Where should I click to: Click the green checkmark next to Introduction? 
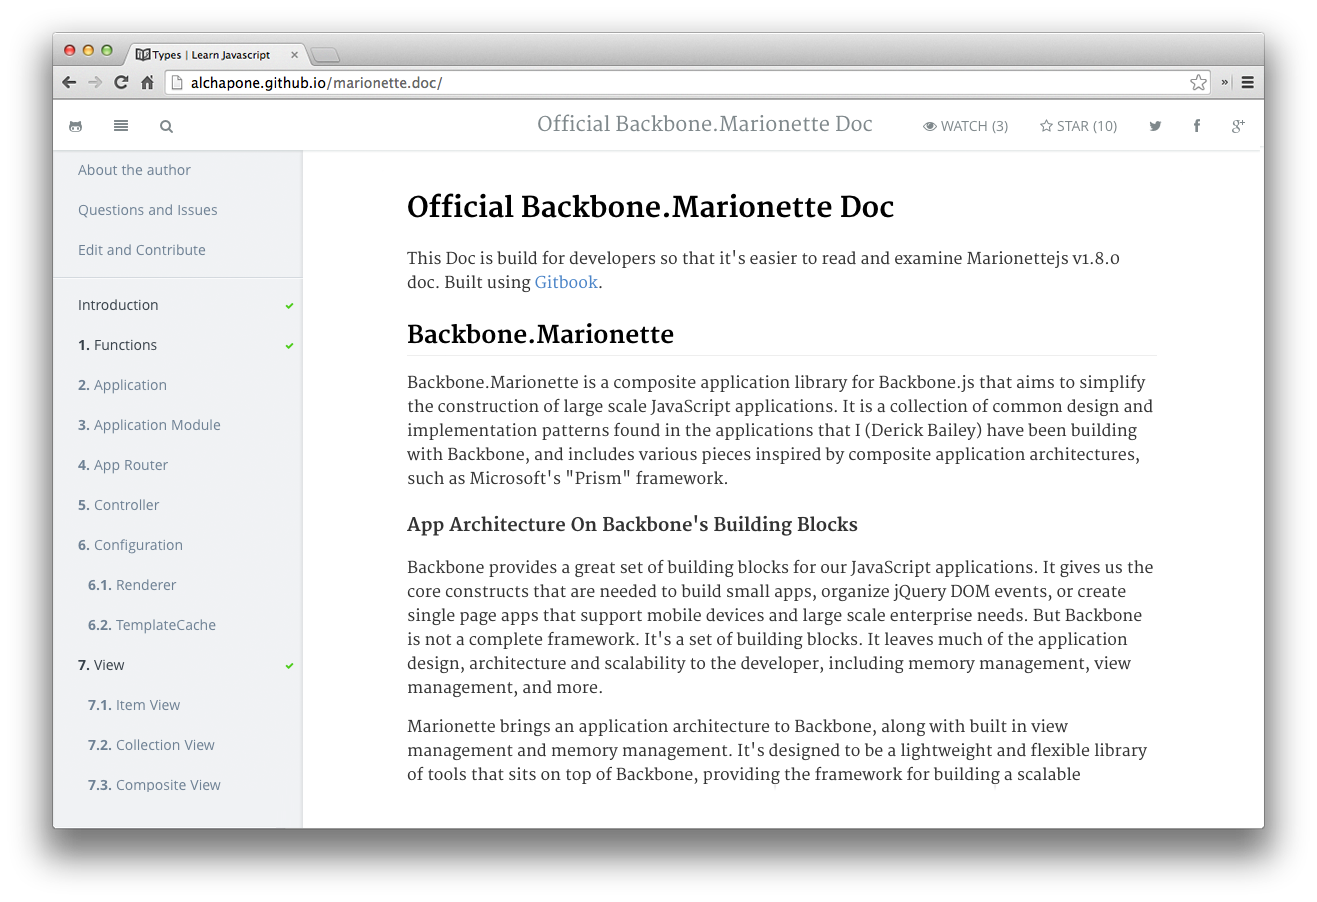tap(289, 306)
